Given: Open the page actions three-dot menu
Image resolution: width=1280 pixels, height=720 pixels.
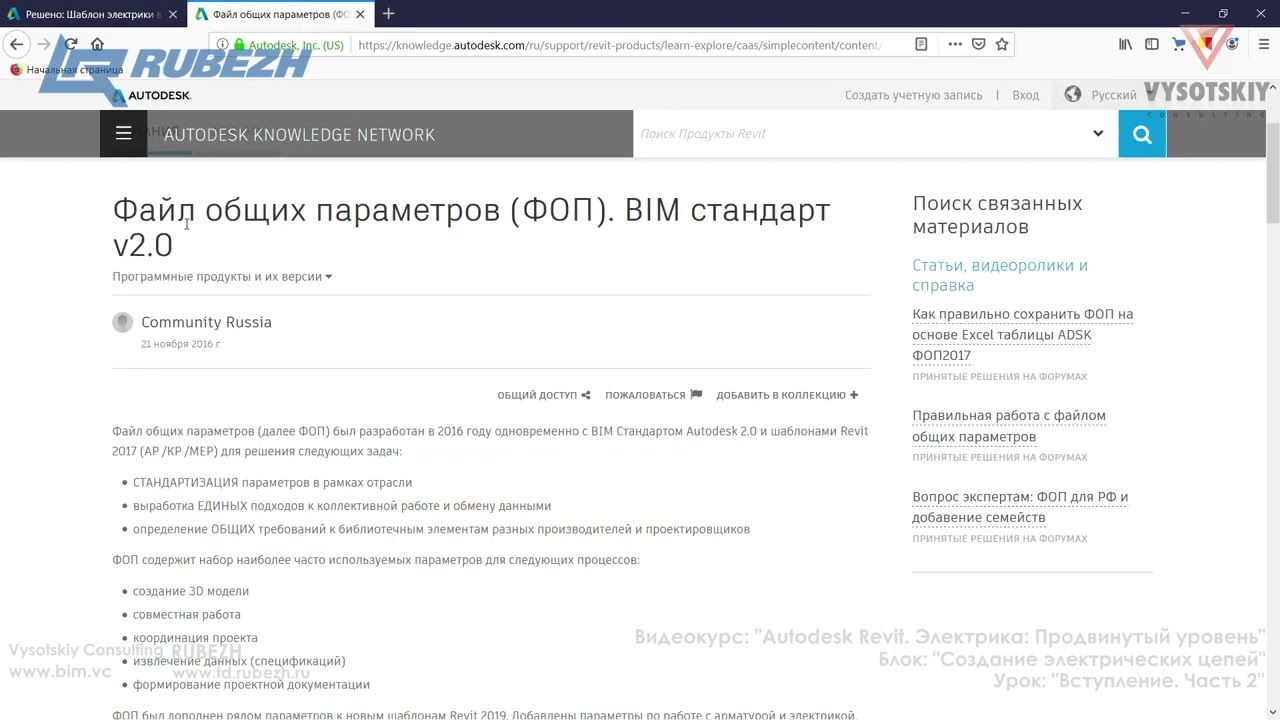Looking at the screenshot, I should coord(955,44).
